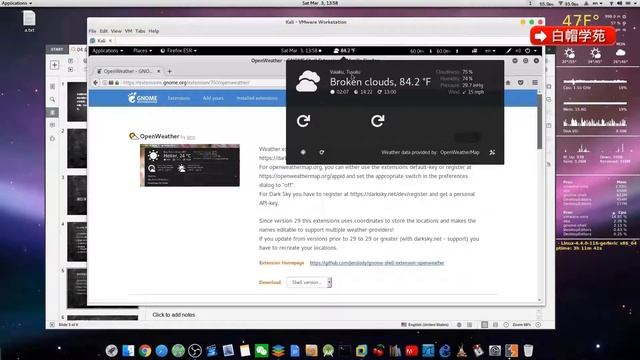Screen dimensions: 640x360
Task: Select the Kali VM tab in VMware
Action: pos(101,41)
